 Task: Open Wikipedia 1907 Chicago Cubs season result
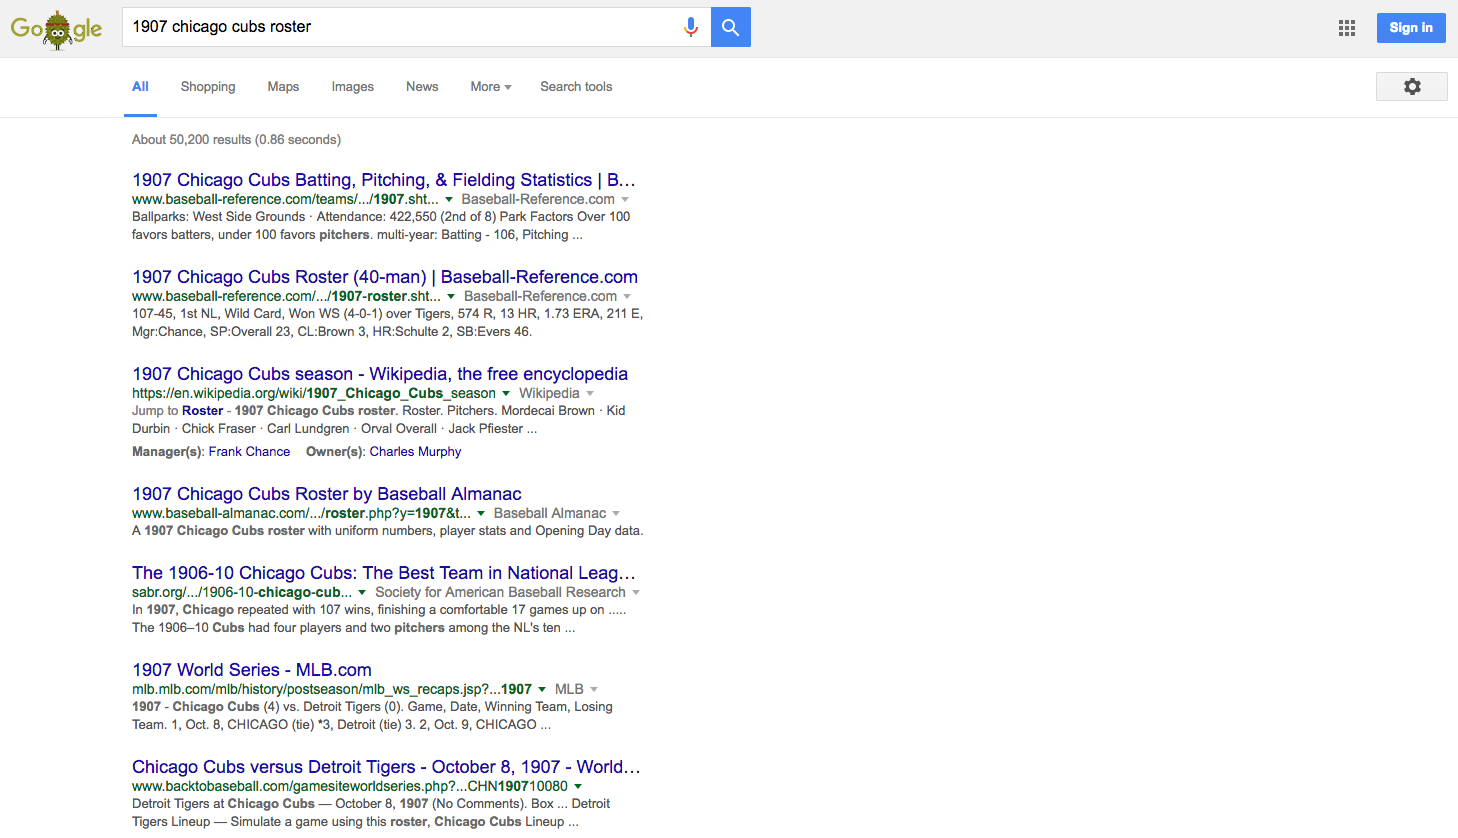(380, 374)
